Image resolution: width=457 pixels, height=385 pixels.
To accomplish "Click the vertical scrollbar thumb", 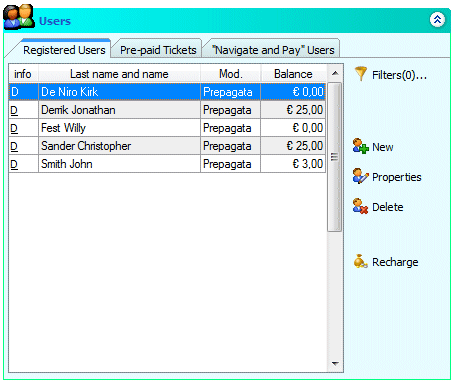I will pyautogui.click(x=334, y=157).
